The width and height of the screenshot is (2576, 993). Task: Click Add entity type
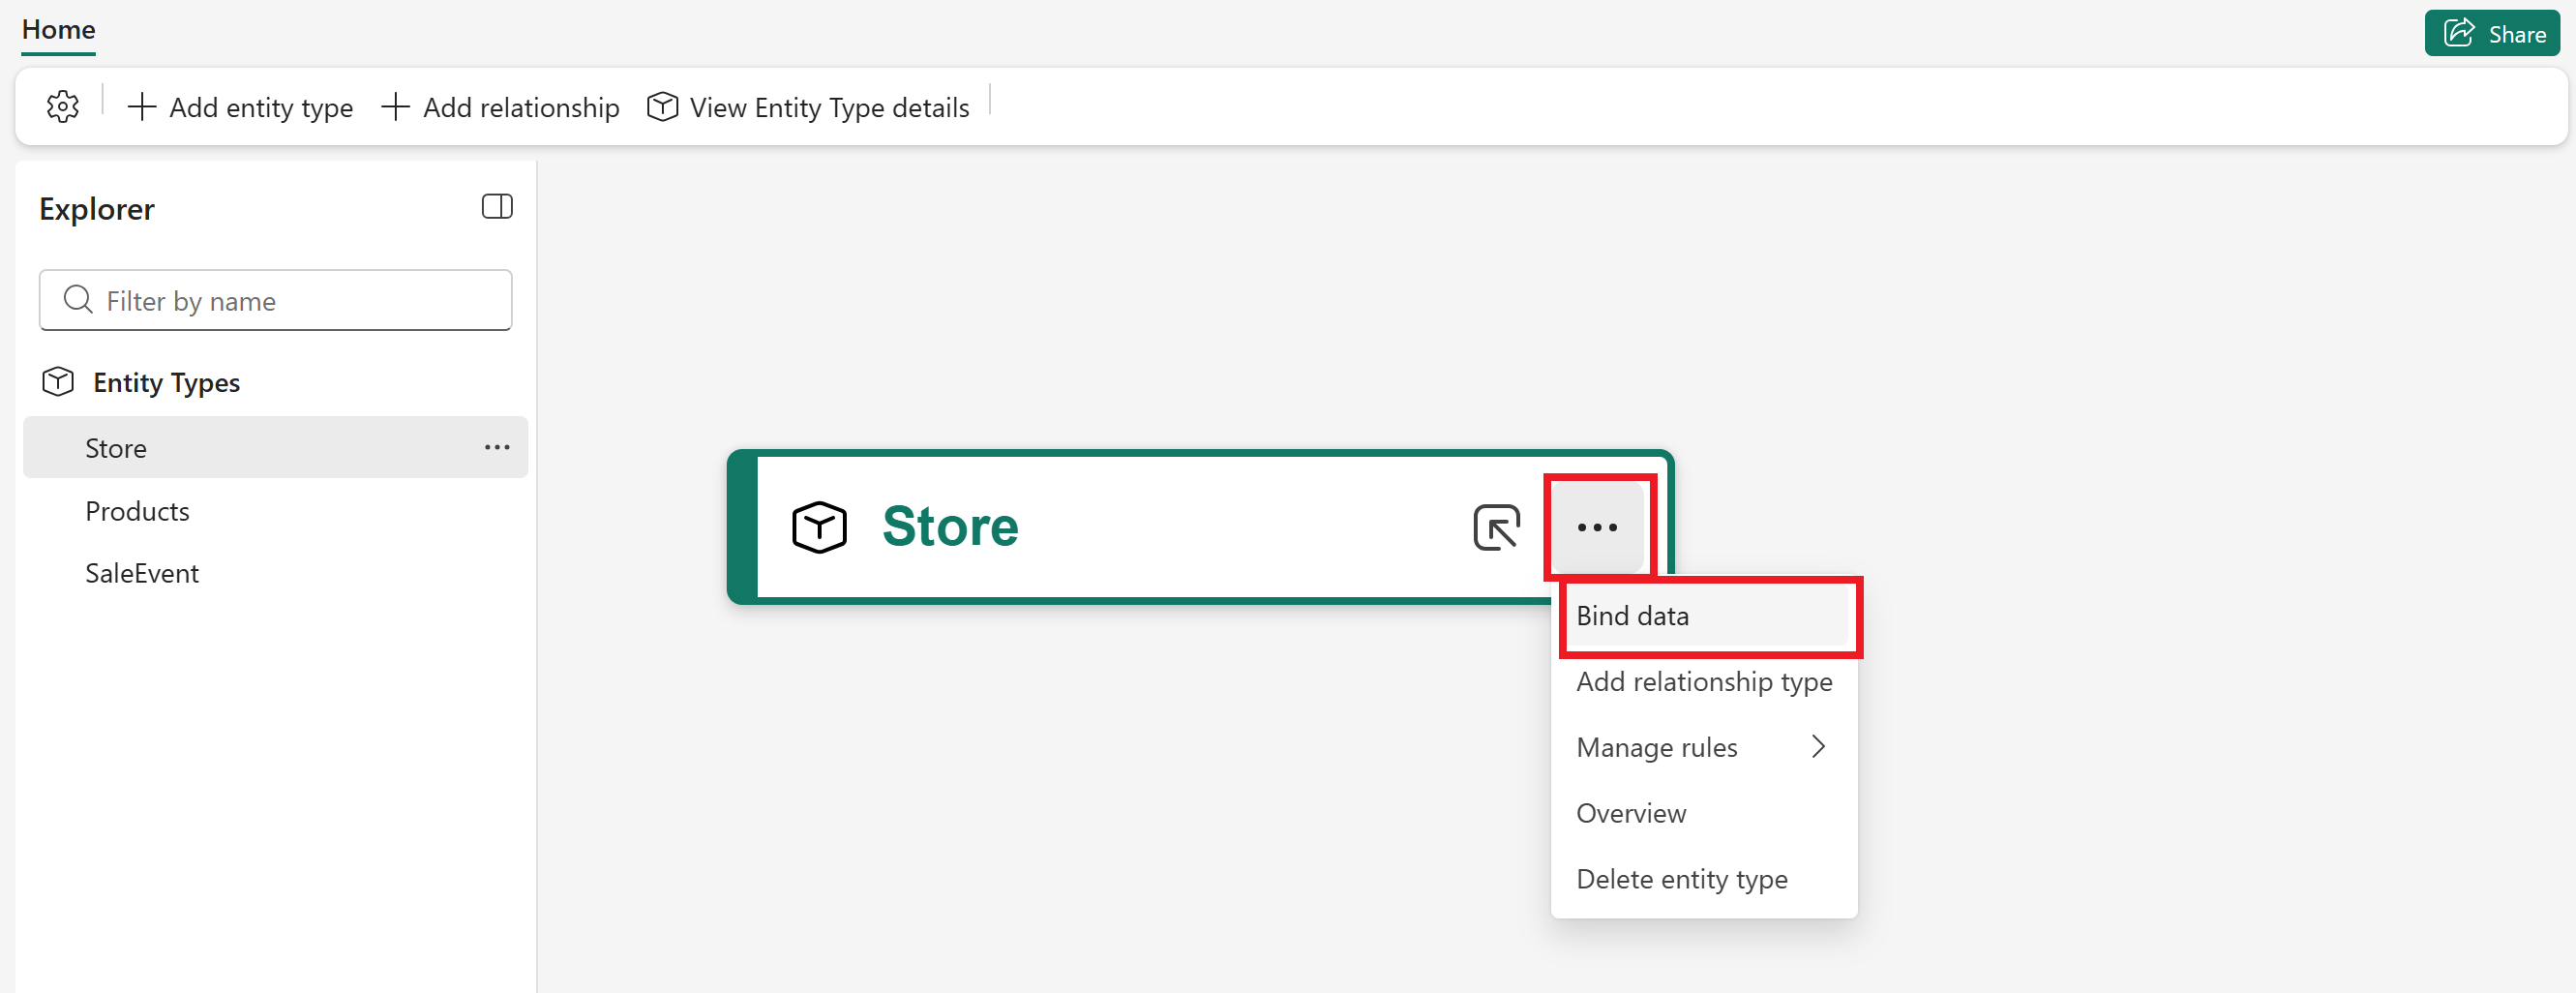tap(240, 107)
